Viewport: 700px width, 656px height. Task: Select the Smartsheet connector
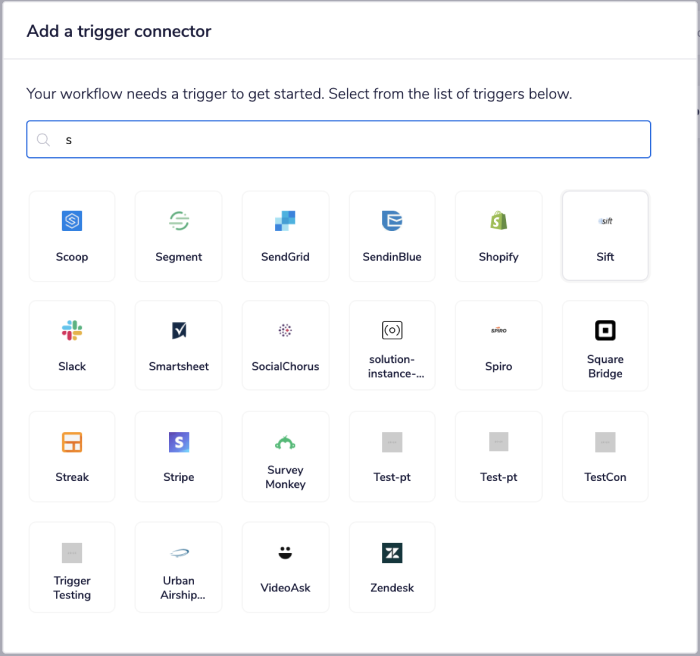pos(179,346)
